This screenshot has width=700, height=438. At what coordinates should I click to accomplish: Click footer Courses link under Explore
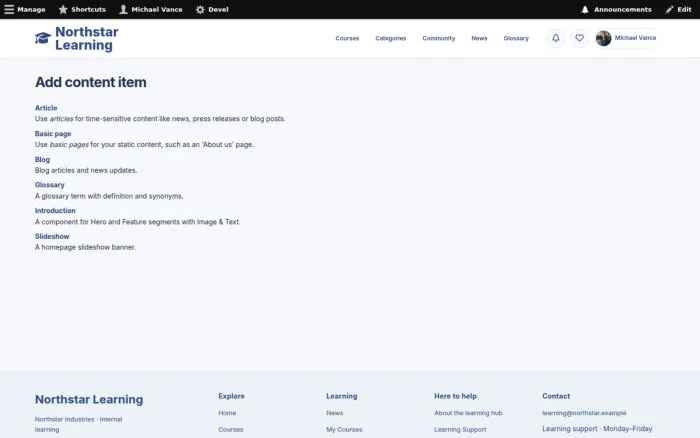coord(231,430)
